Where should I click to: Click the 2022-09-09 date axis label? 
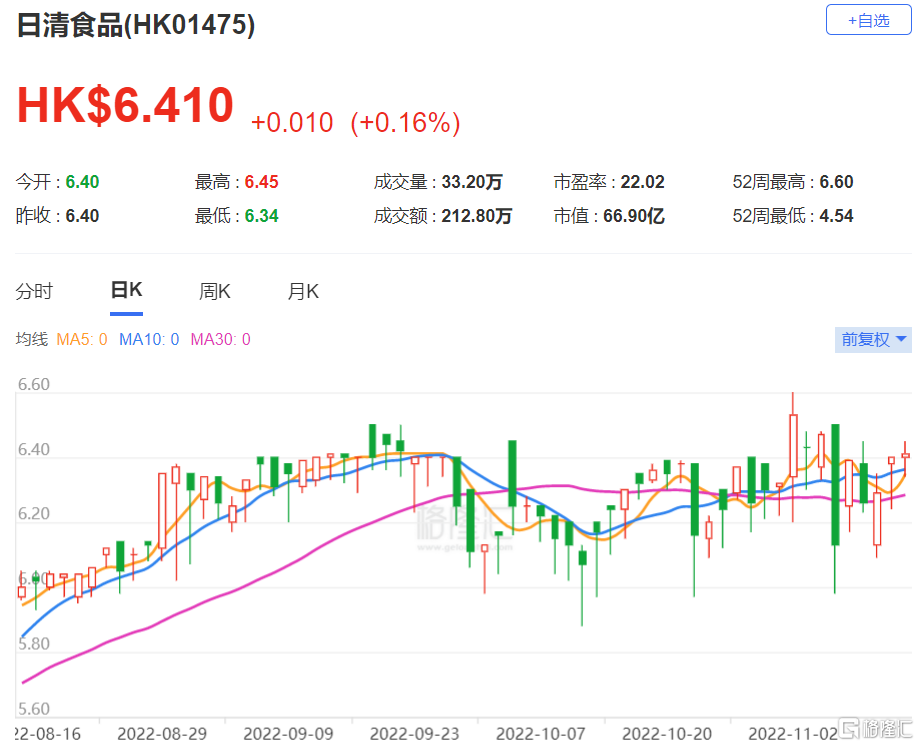[x=288, y=734]
